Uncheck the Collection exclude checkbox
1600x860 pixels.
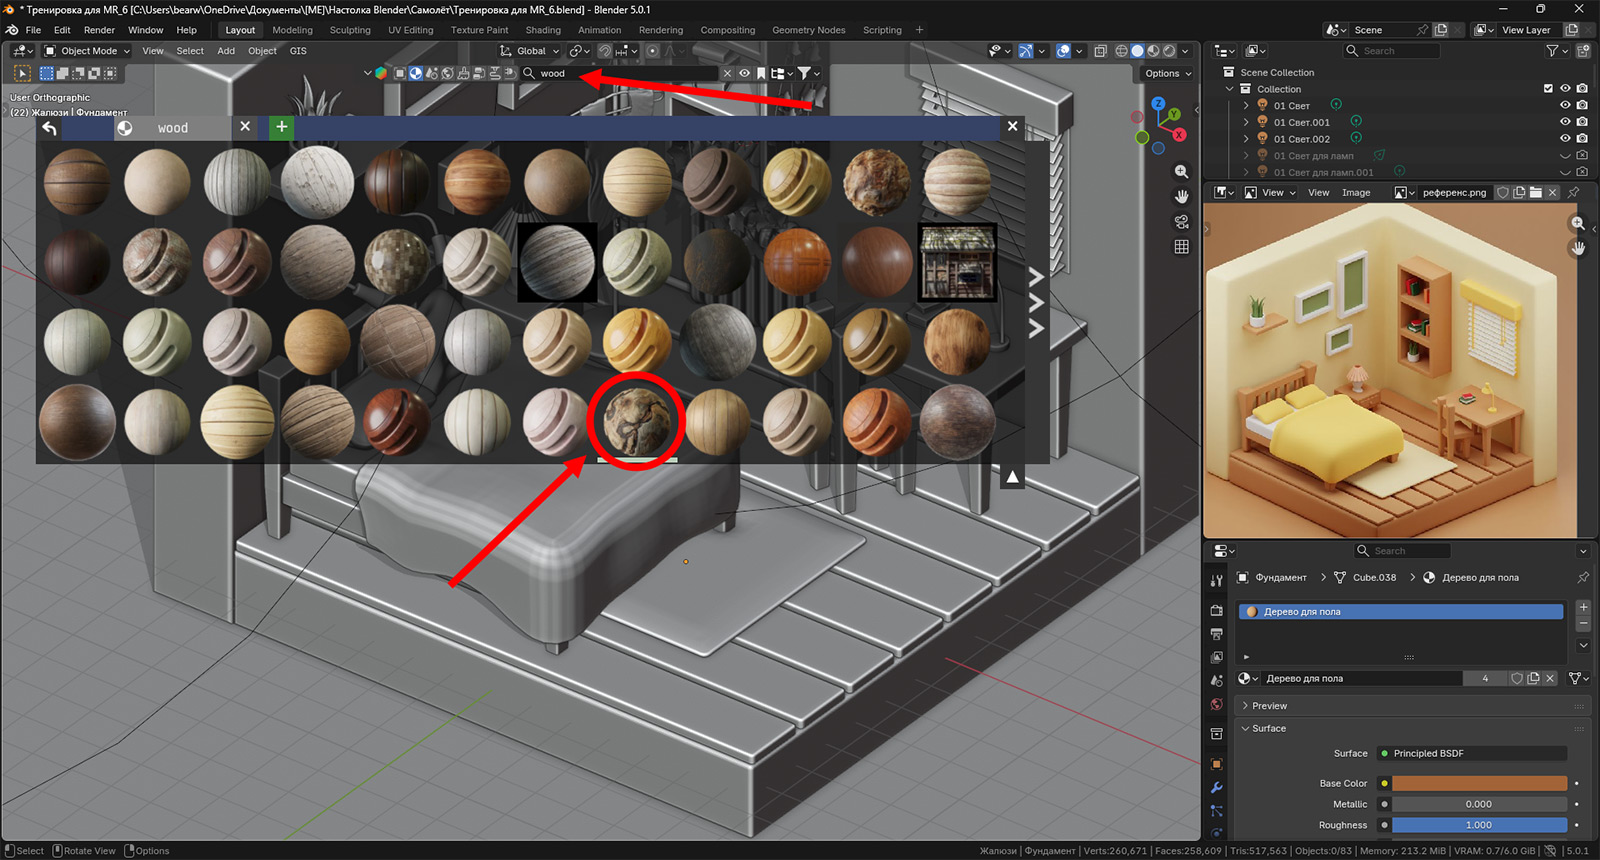coord(1548,89)
